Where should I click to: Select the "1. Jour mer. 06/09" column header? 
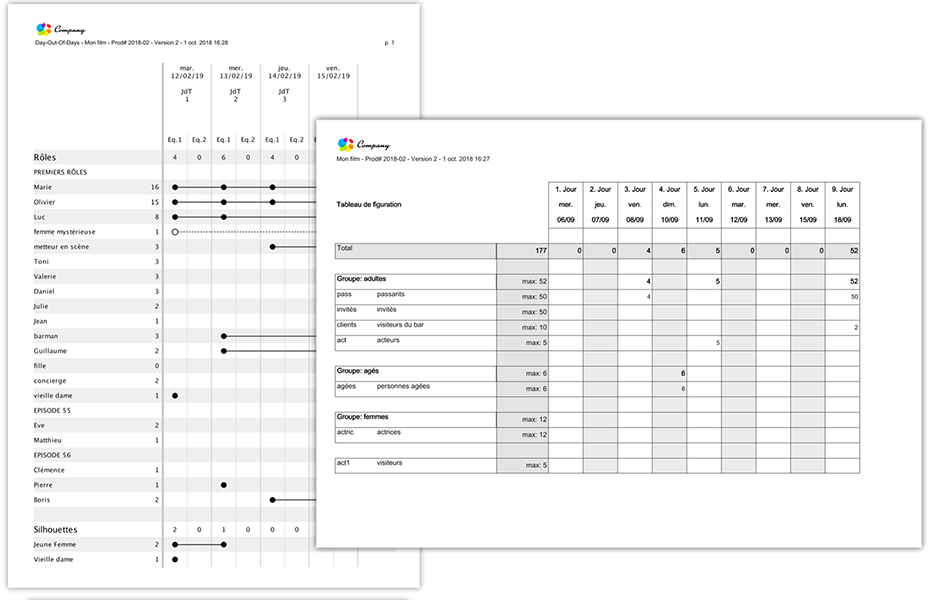[566, 204]
